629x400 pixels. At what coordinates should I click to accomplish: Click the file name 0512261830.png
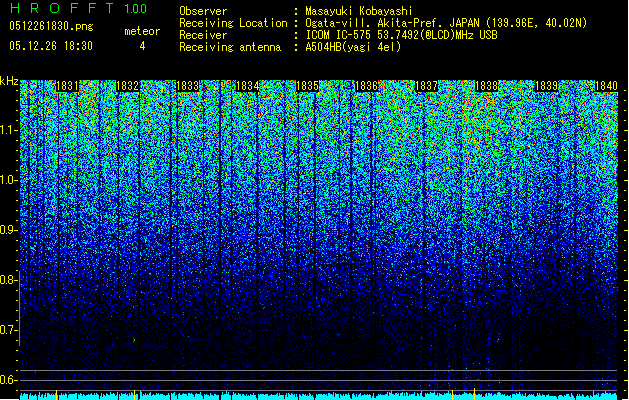(51, 26)
